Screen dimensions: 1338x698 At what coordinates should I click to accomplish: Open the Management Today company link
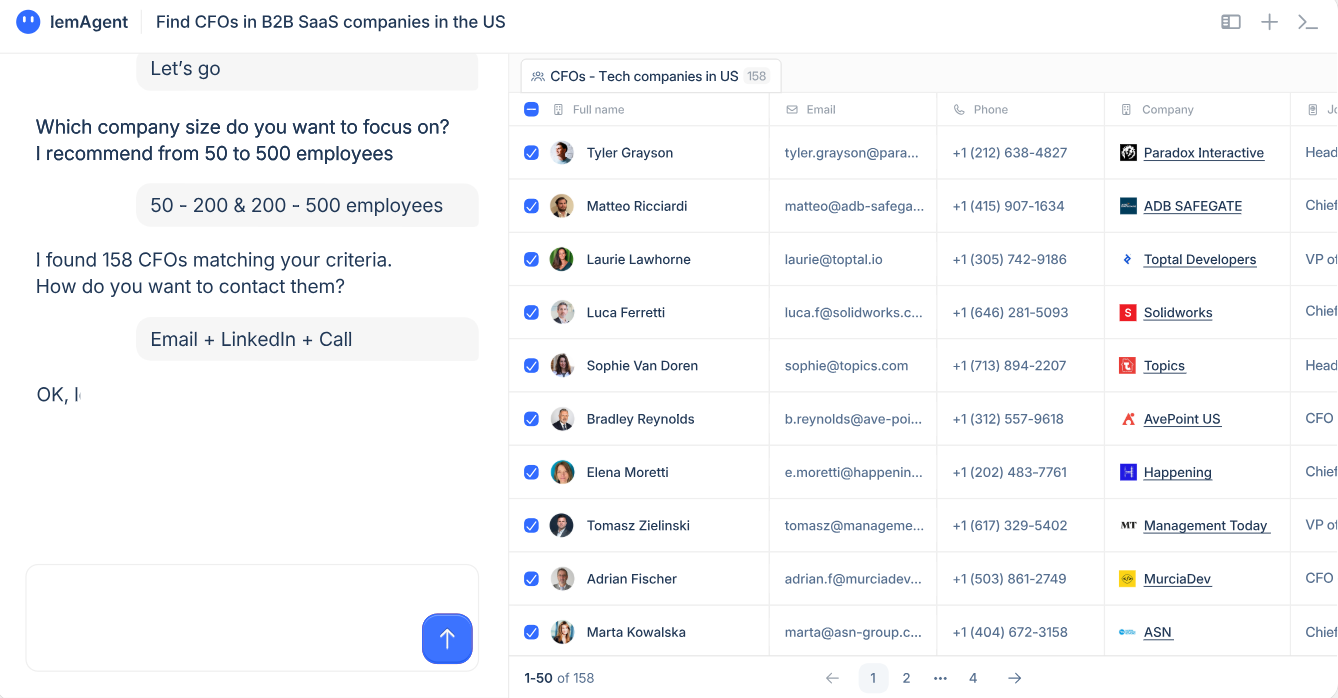[x=1206, y=525]
